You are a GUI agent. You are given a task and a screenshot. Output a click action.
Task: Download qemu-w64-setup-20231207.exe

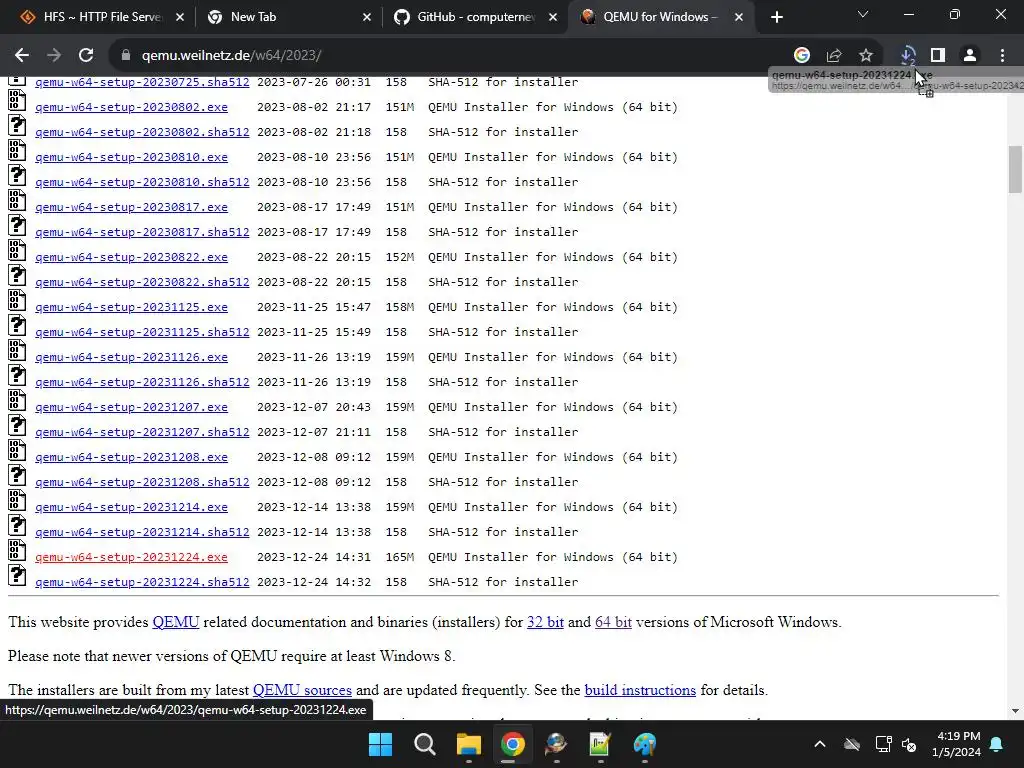point(131,407)
